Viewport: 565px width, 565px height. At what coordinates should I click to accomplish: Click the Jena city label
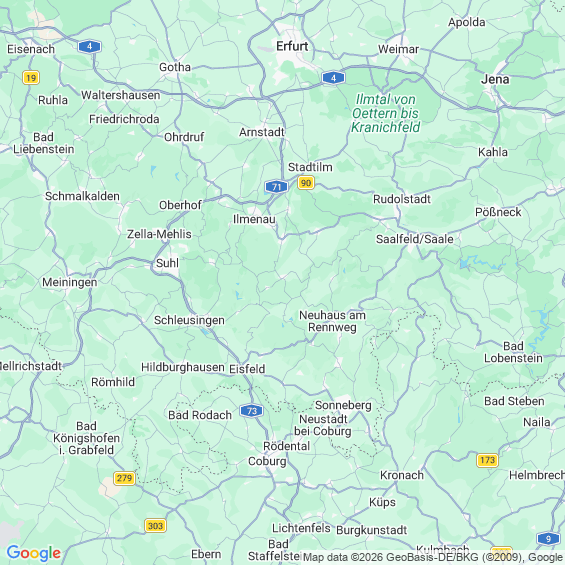click(x=495, y=79)
